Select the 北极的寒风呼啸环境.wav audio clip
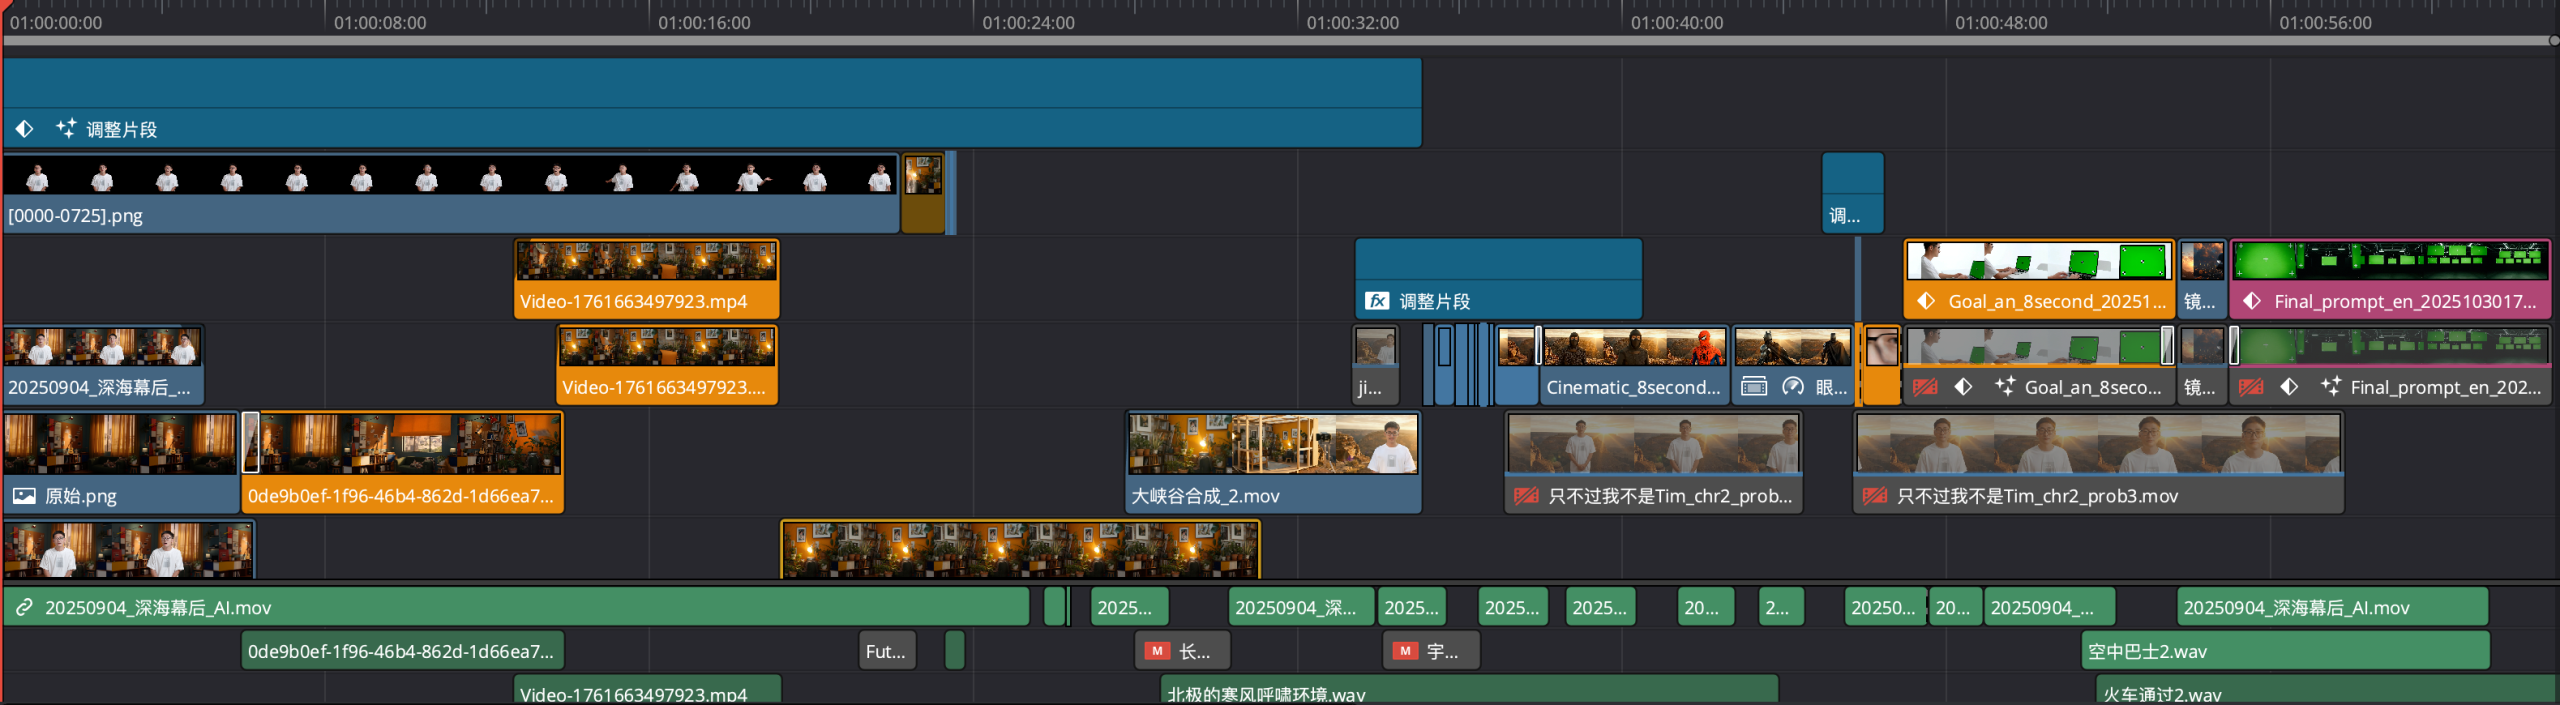This screenshot has height=705, width=2560. 1468,692
